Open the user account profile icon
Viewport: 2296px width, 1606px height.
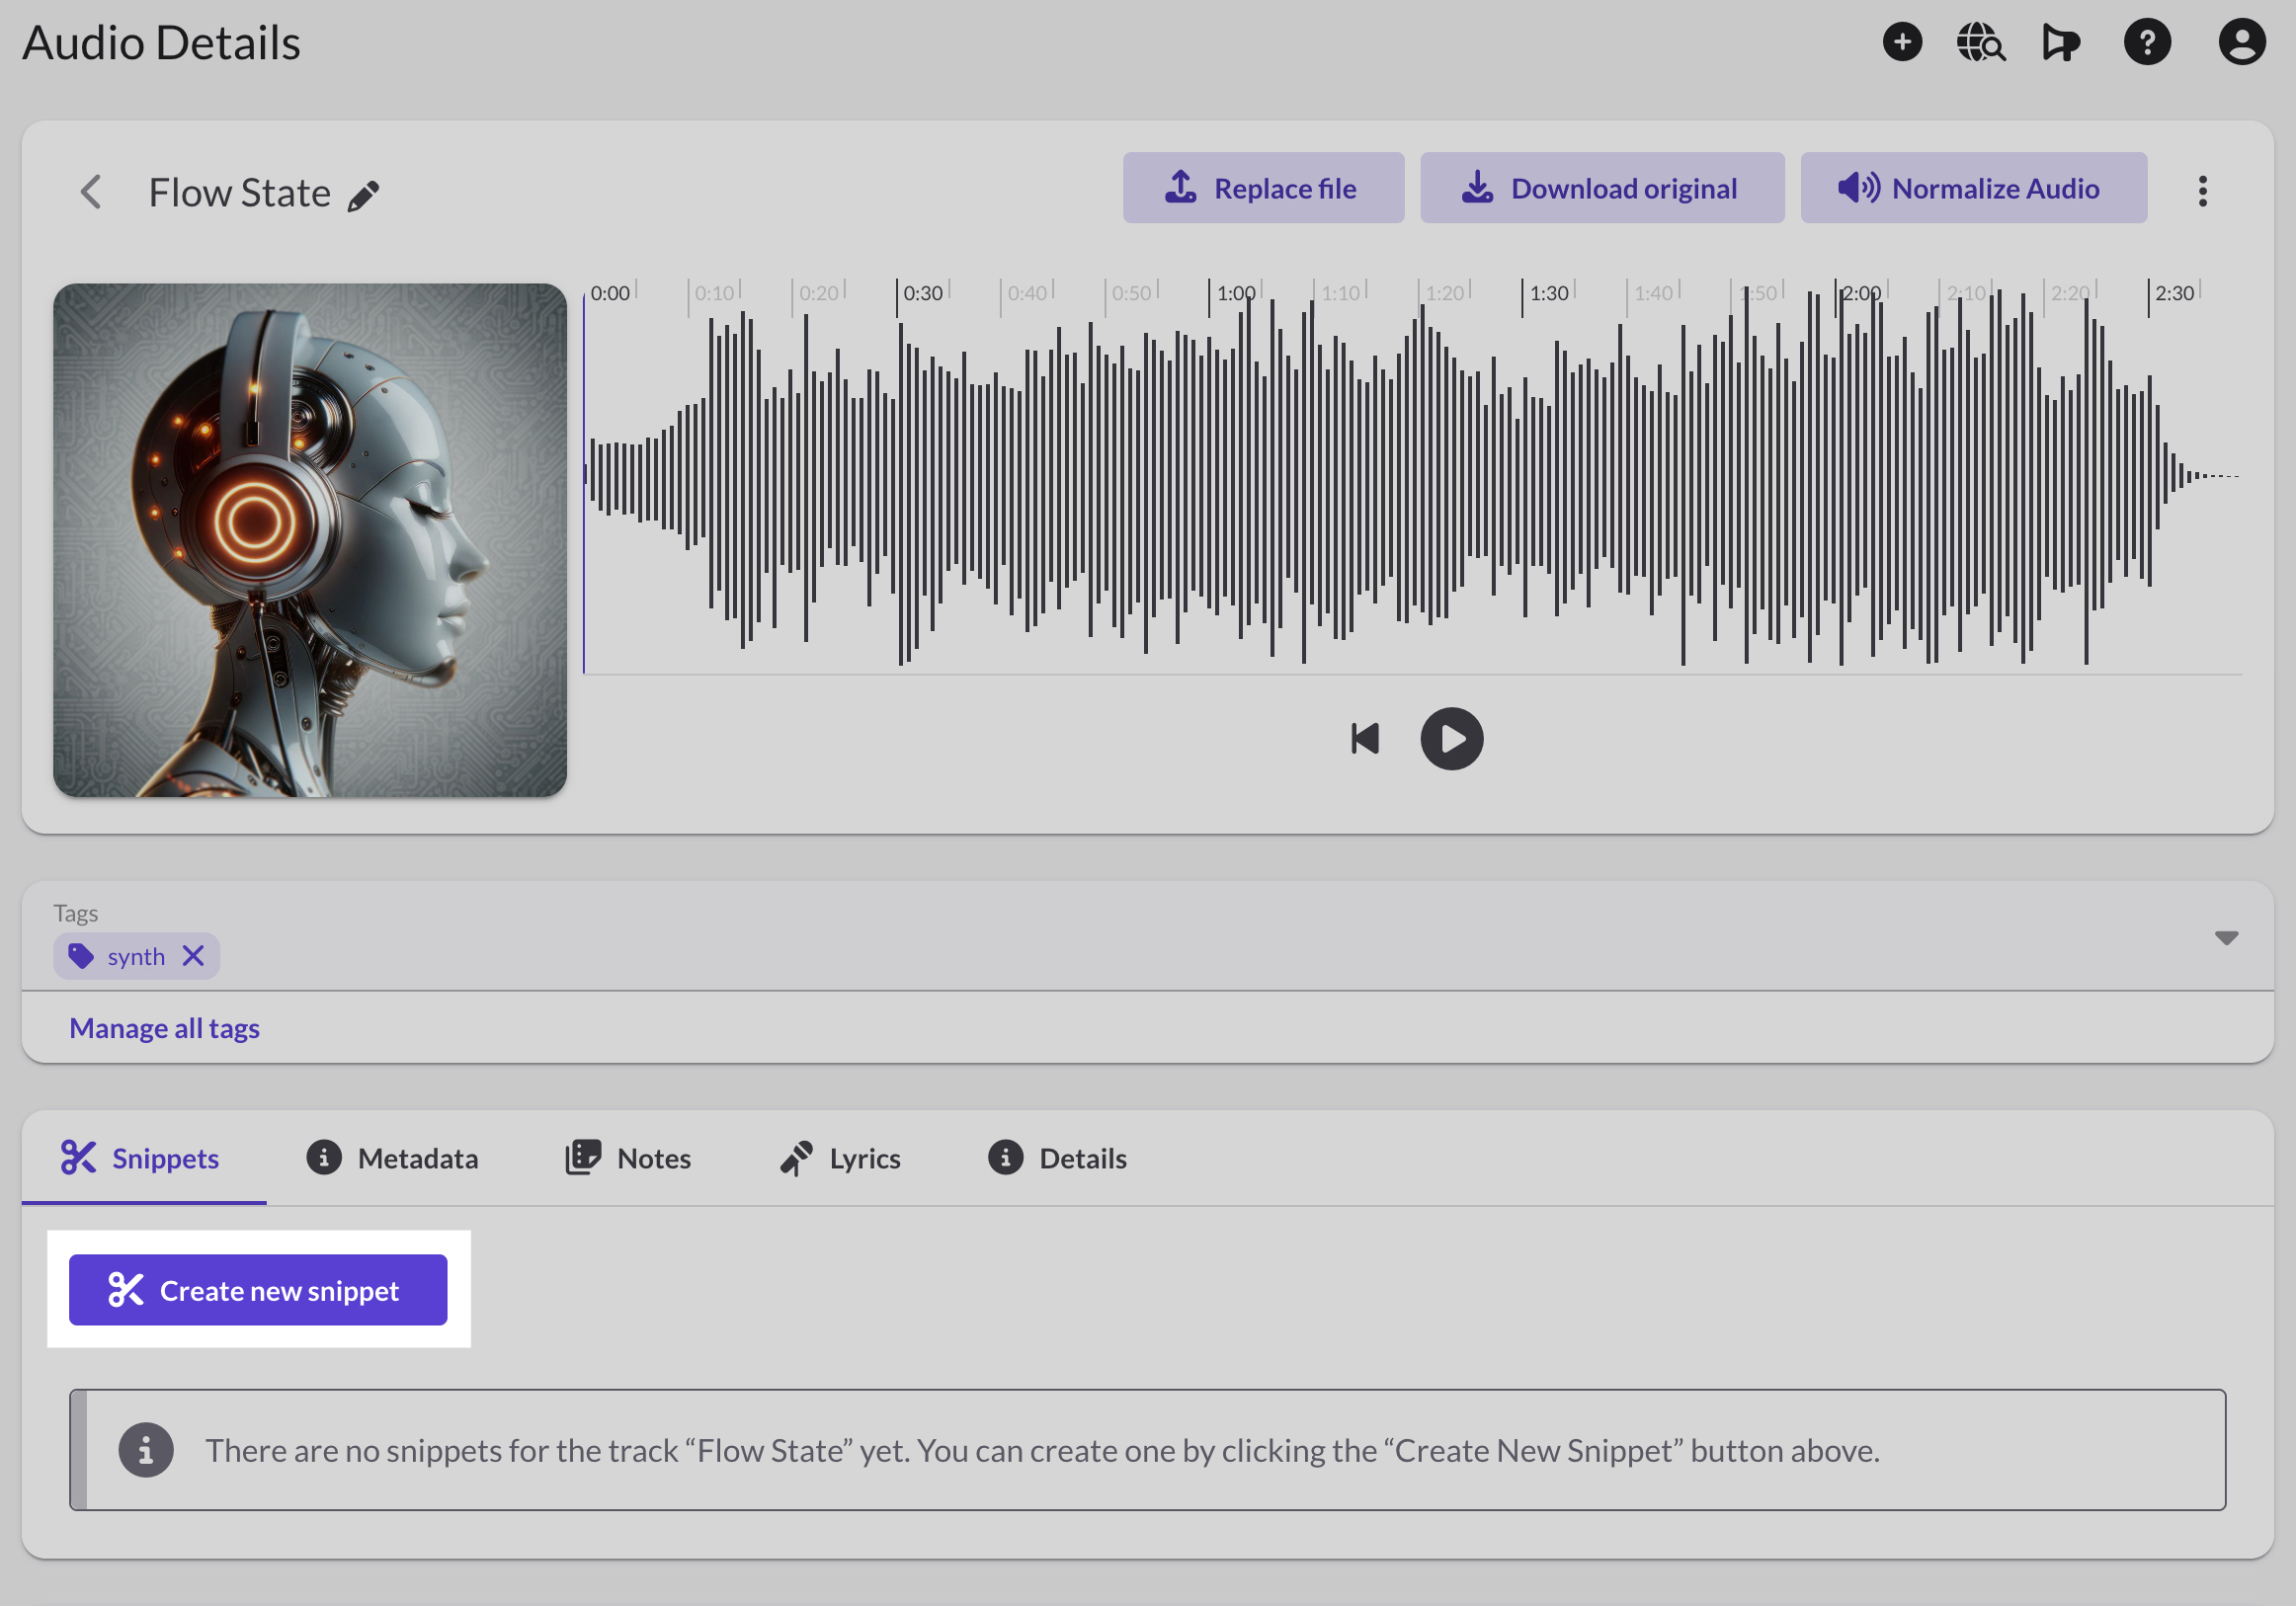click(2241, 43)
